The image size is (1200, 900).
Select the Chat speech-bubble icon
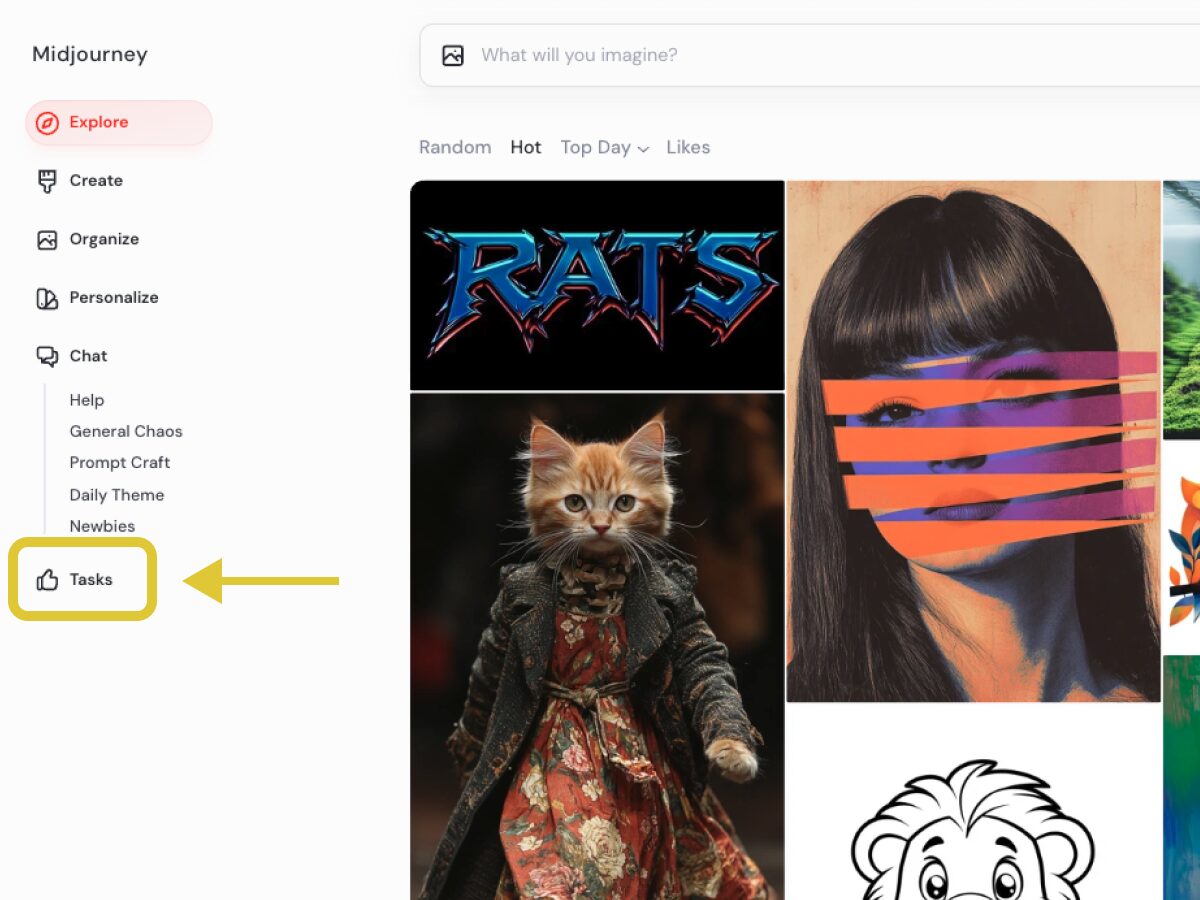(x=45, y=355)
